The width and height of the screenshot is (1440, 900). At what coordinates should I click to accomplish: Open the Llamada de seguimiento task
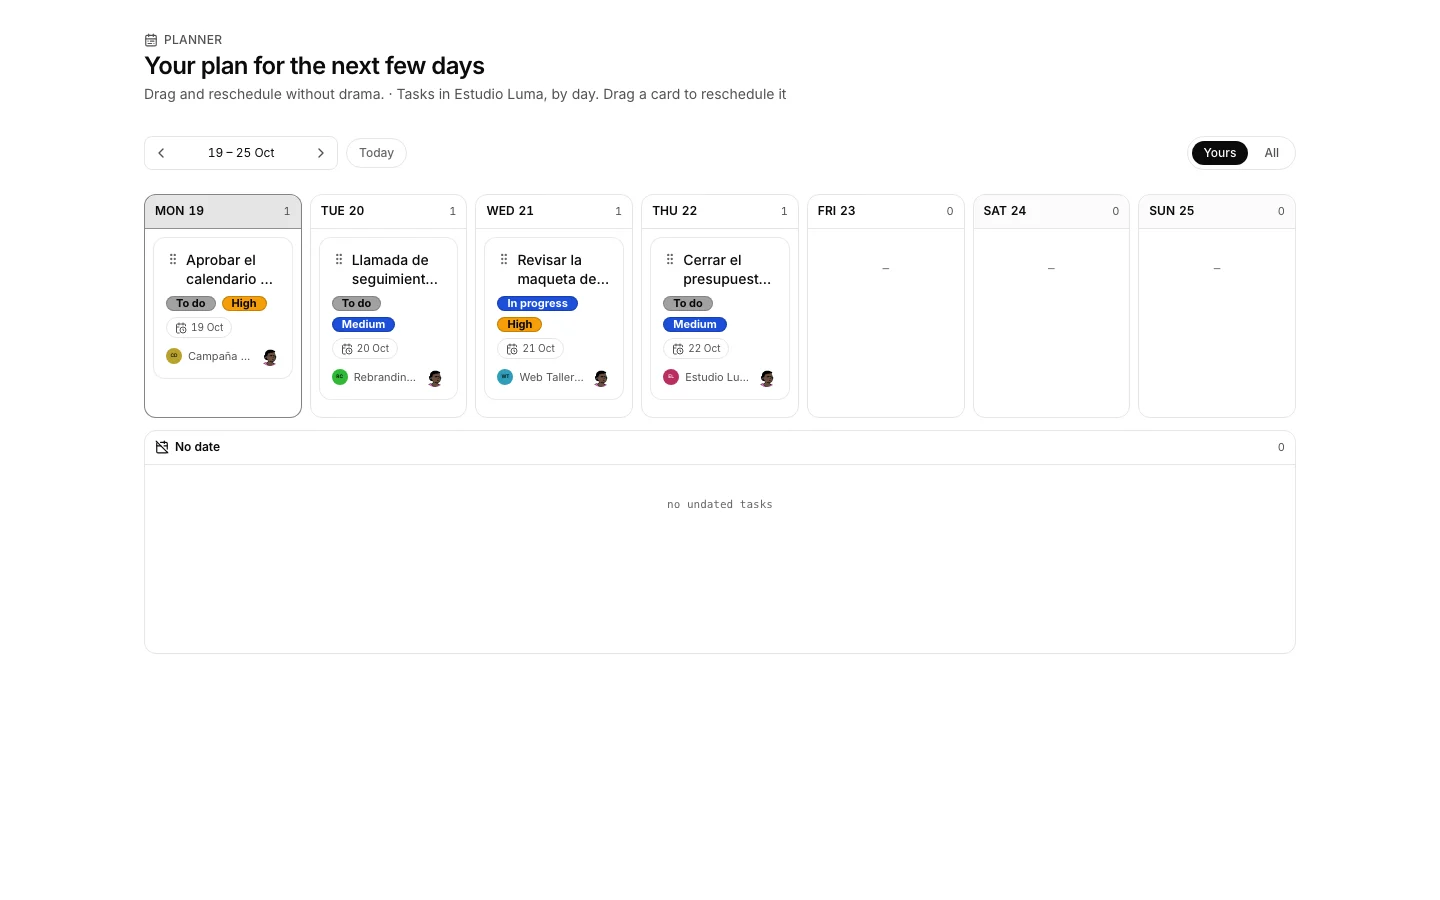[x=395, y=269]
